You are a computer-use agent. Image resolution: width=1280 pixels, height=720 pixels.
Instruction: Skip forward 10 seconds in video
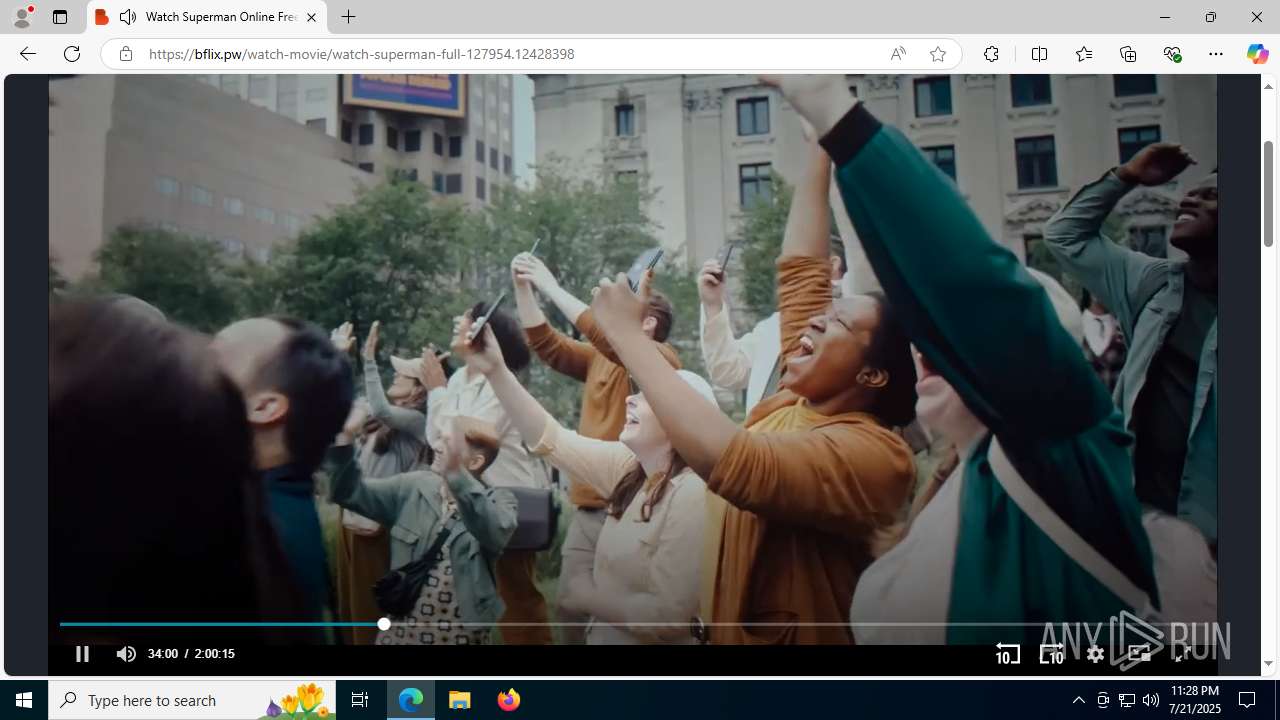[x=1052, y=654]
